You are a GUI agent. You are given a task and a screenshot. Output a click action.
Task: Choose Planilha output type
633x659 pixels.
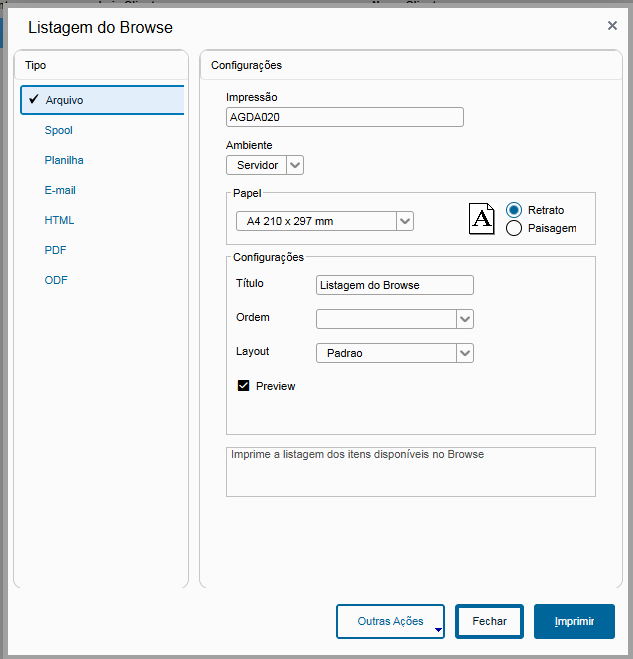coord(64,160)
